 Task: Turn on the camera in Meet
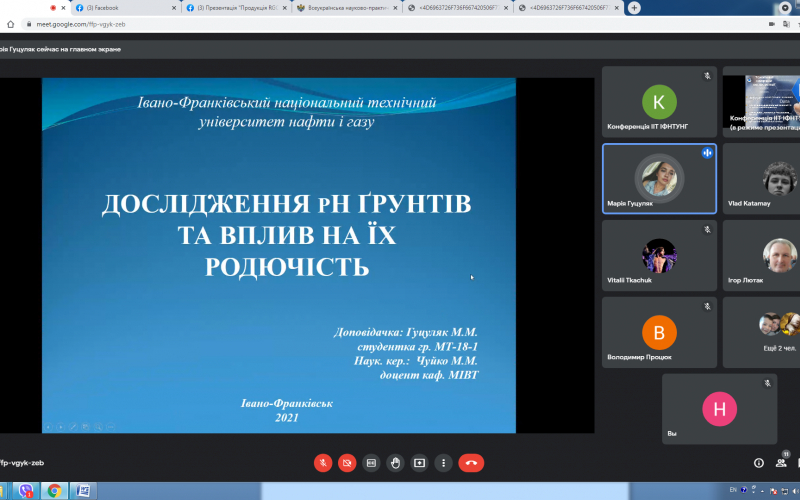point(347,463)
